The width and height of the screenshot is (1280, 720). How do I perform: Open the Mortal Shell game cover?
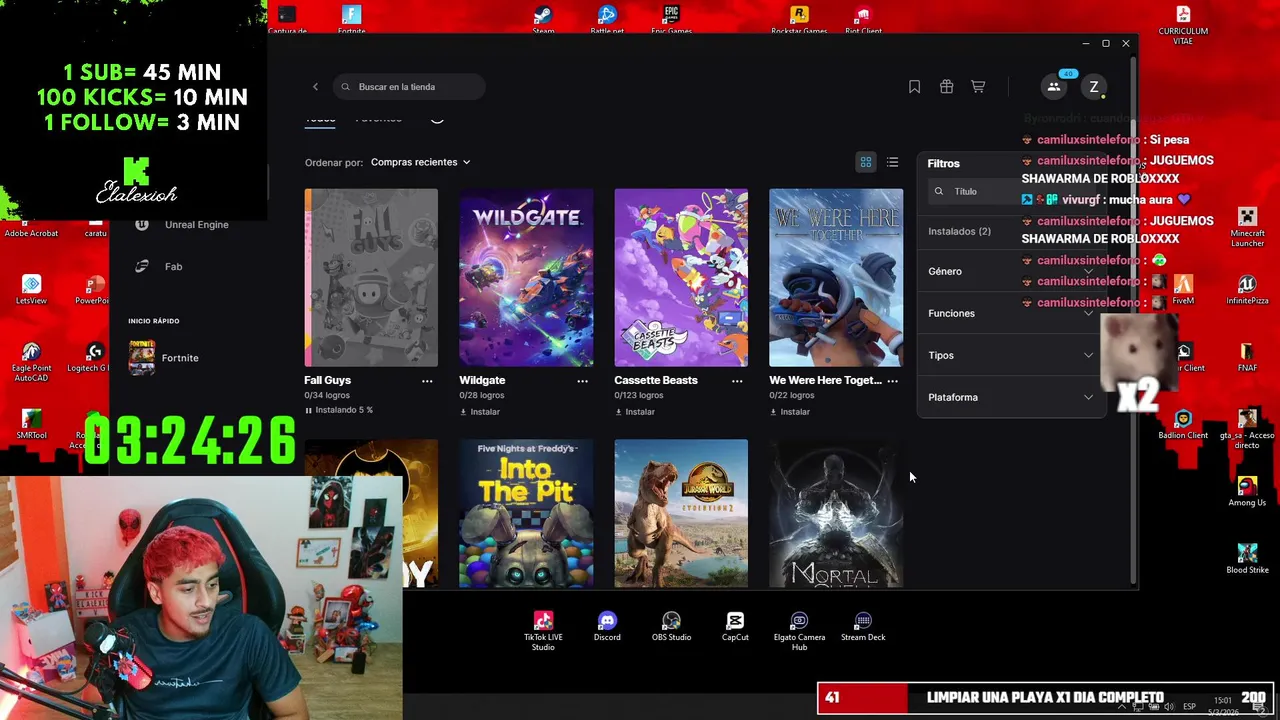tap(836, 514)
